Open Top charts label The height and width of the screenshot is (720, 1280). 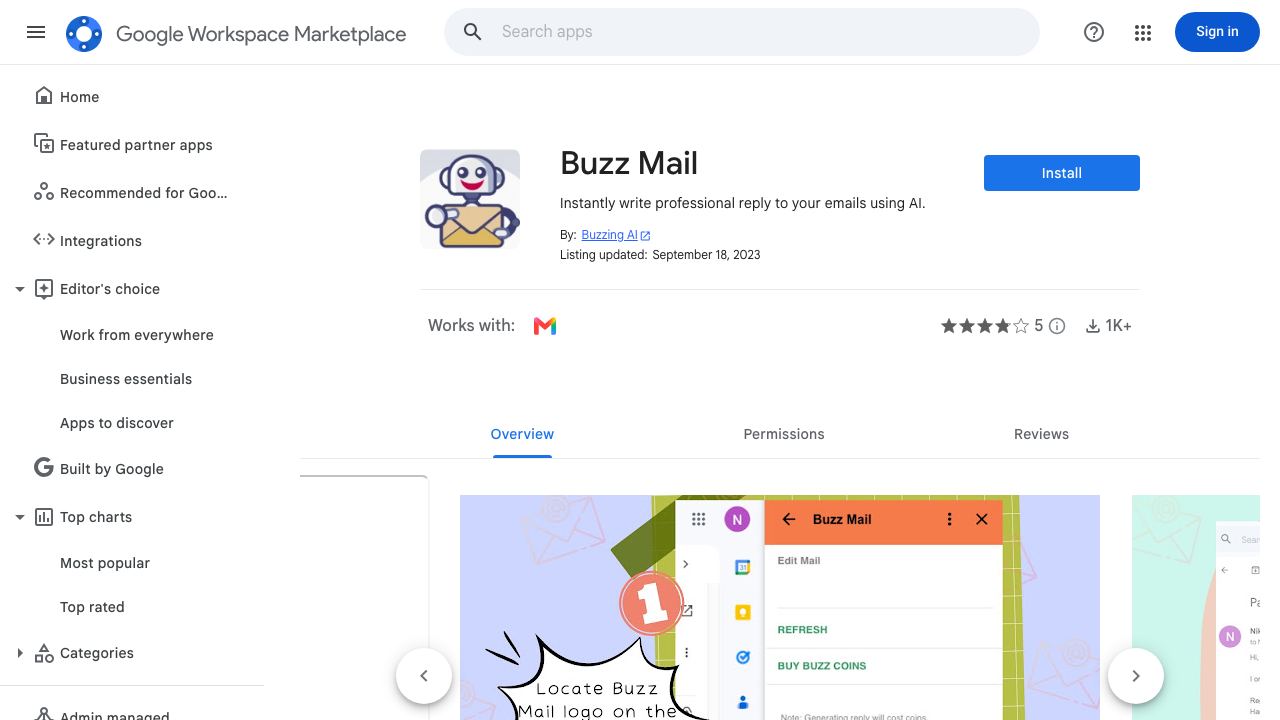96,517
